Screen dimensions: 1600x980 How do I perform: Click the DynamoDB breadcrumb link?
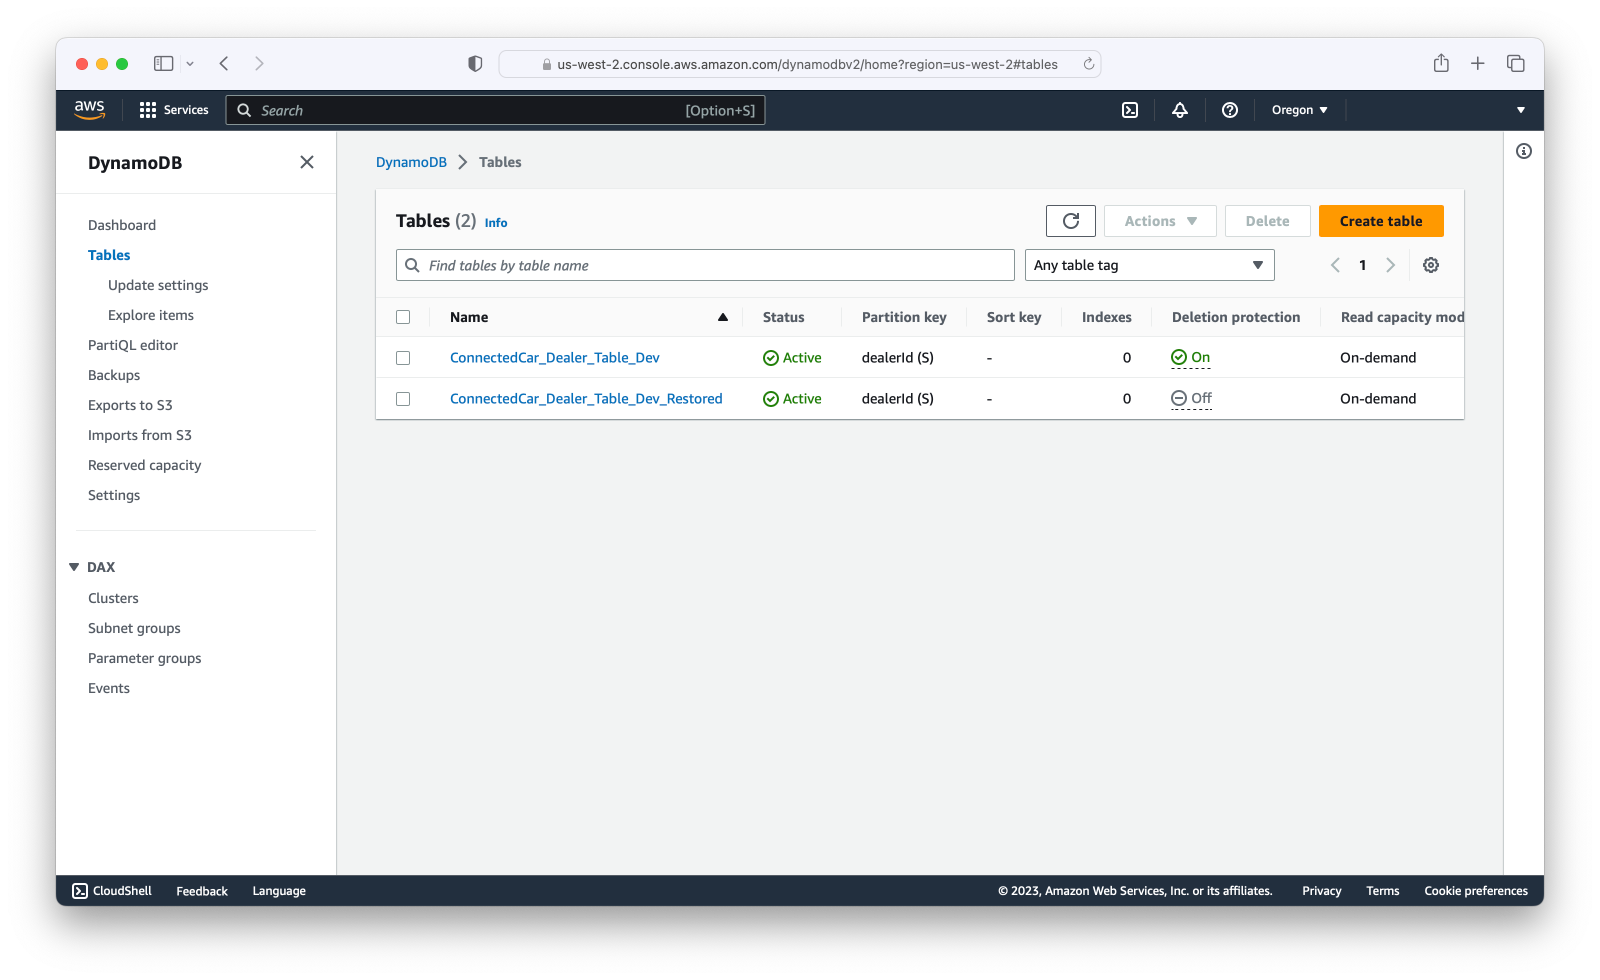411,162
